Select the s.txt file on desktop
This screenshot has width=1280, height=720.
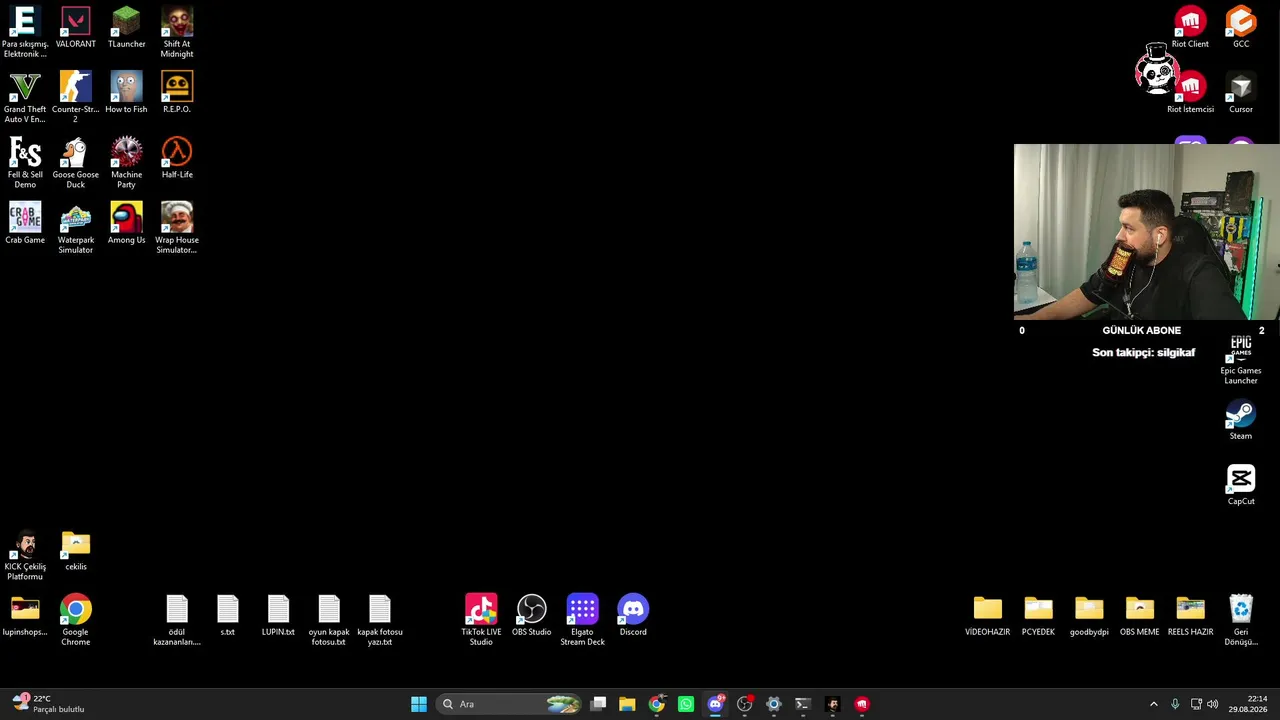coord(228,616)
